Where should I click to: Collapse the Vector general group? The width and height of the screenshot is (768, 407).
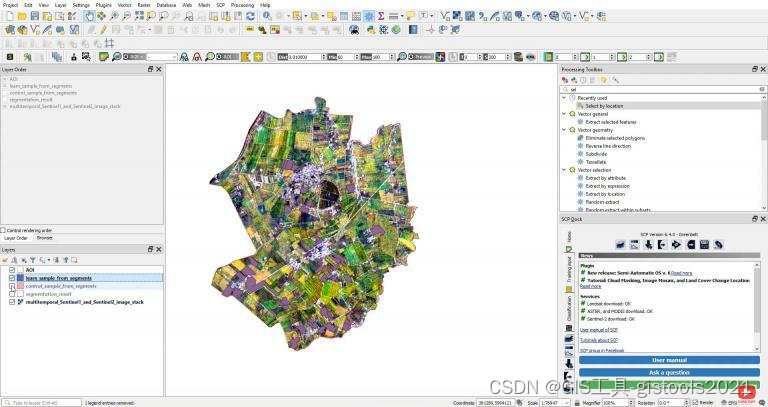click(x=564, y=114)
